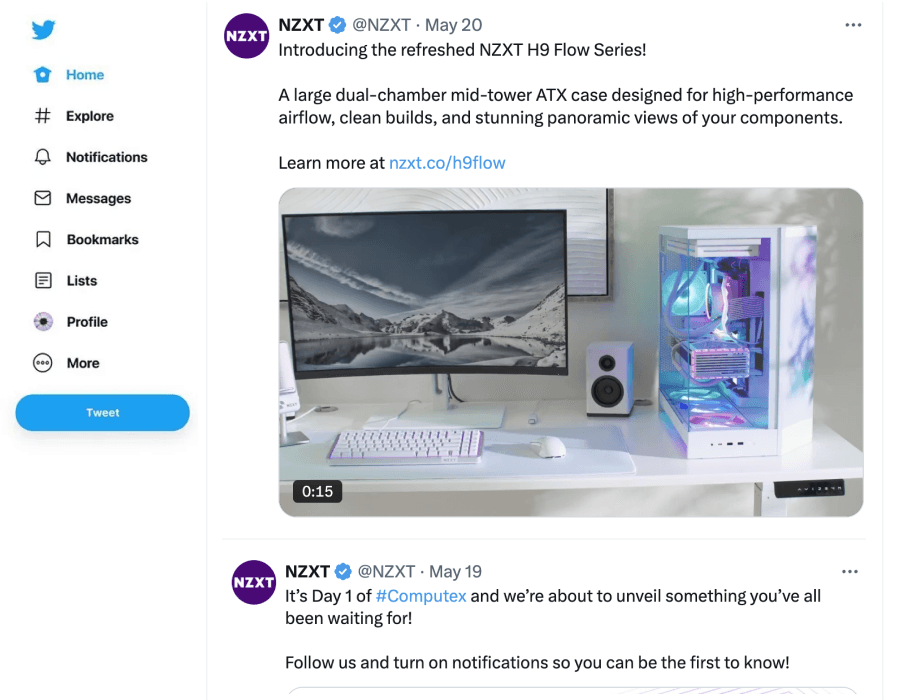Click the Twitter bird logo

43,29
